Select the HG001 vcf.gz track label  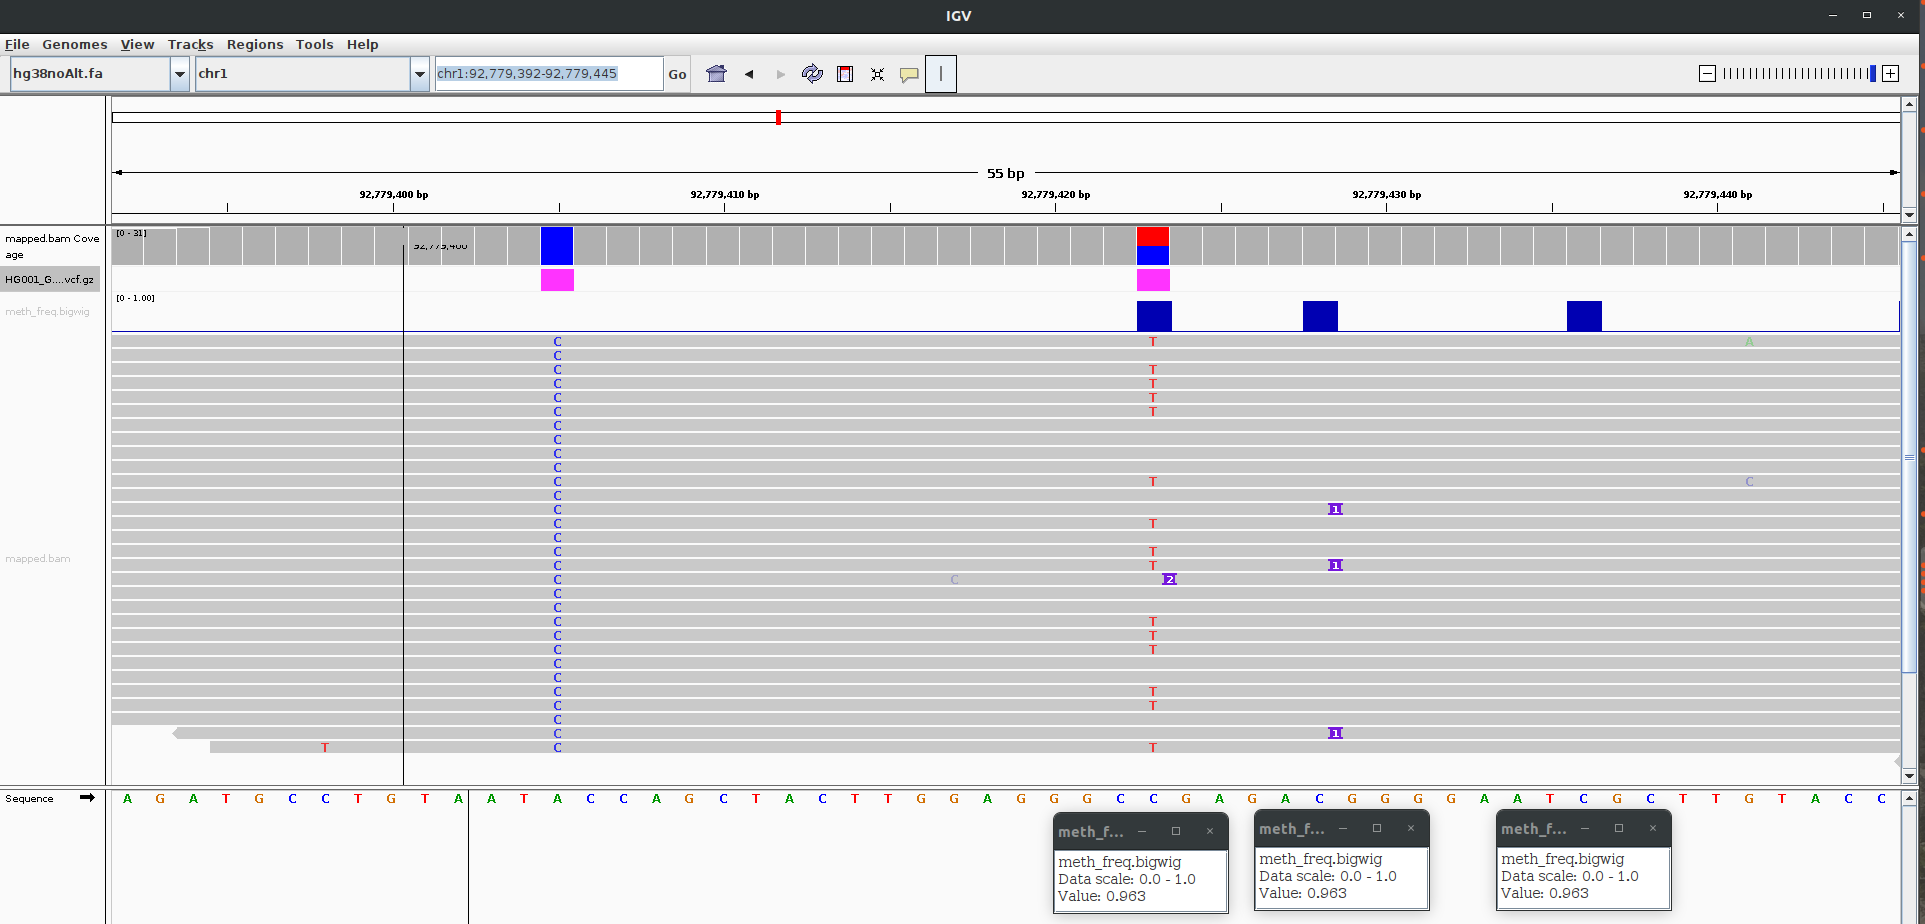click(50, 279)
